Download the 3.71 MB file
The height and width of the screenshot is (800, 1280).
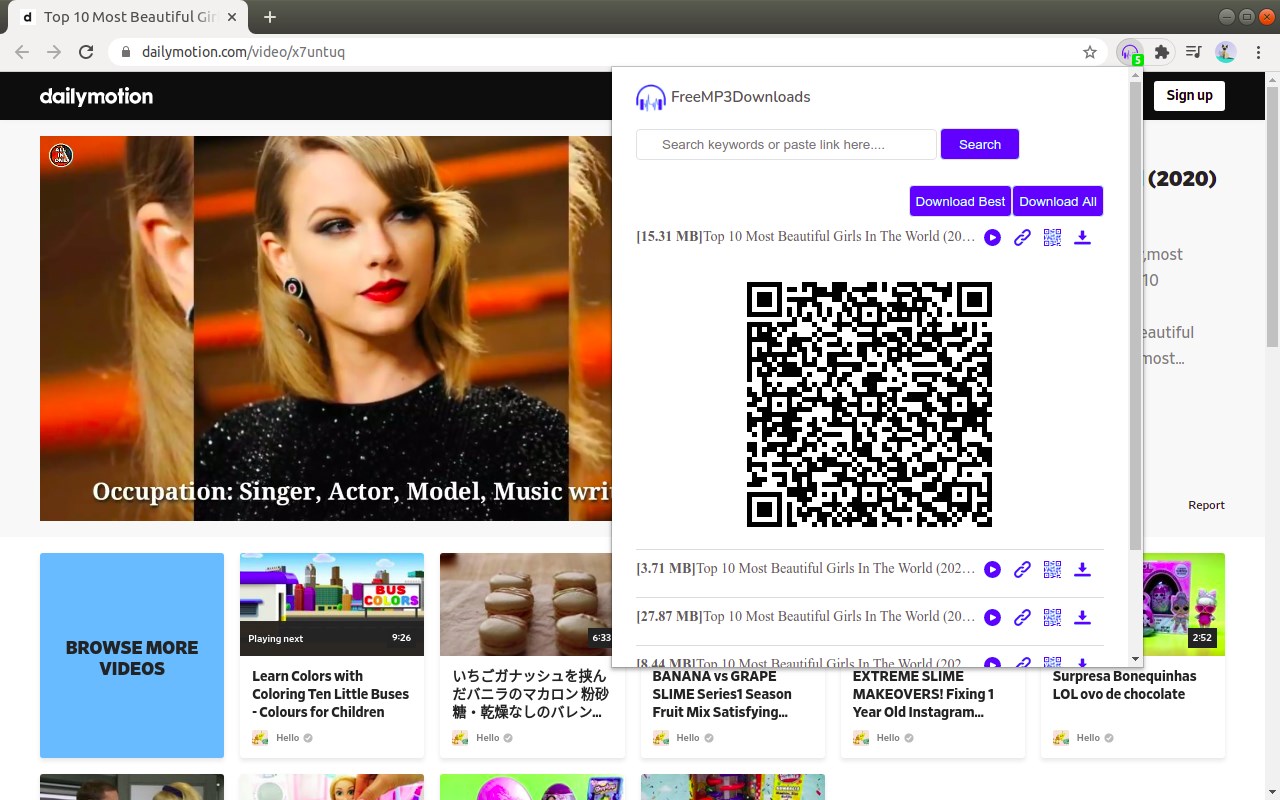click(x=1082, y=569)
